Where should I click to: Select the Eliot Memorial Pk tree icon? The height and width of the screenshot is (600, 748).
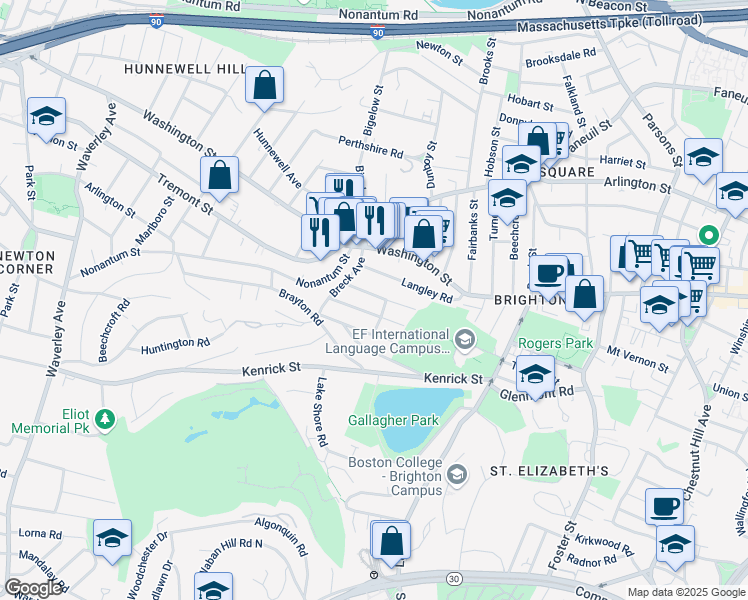[x=105, y=420]
